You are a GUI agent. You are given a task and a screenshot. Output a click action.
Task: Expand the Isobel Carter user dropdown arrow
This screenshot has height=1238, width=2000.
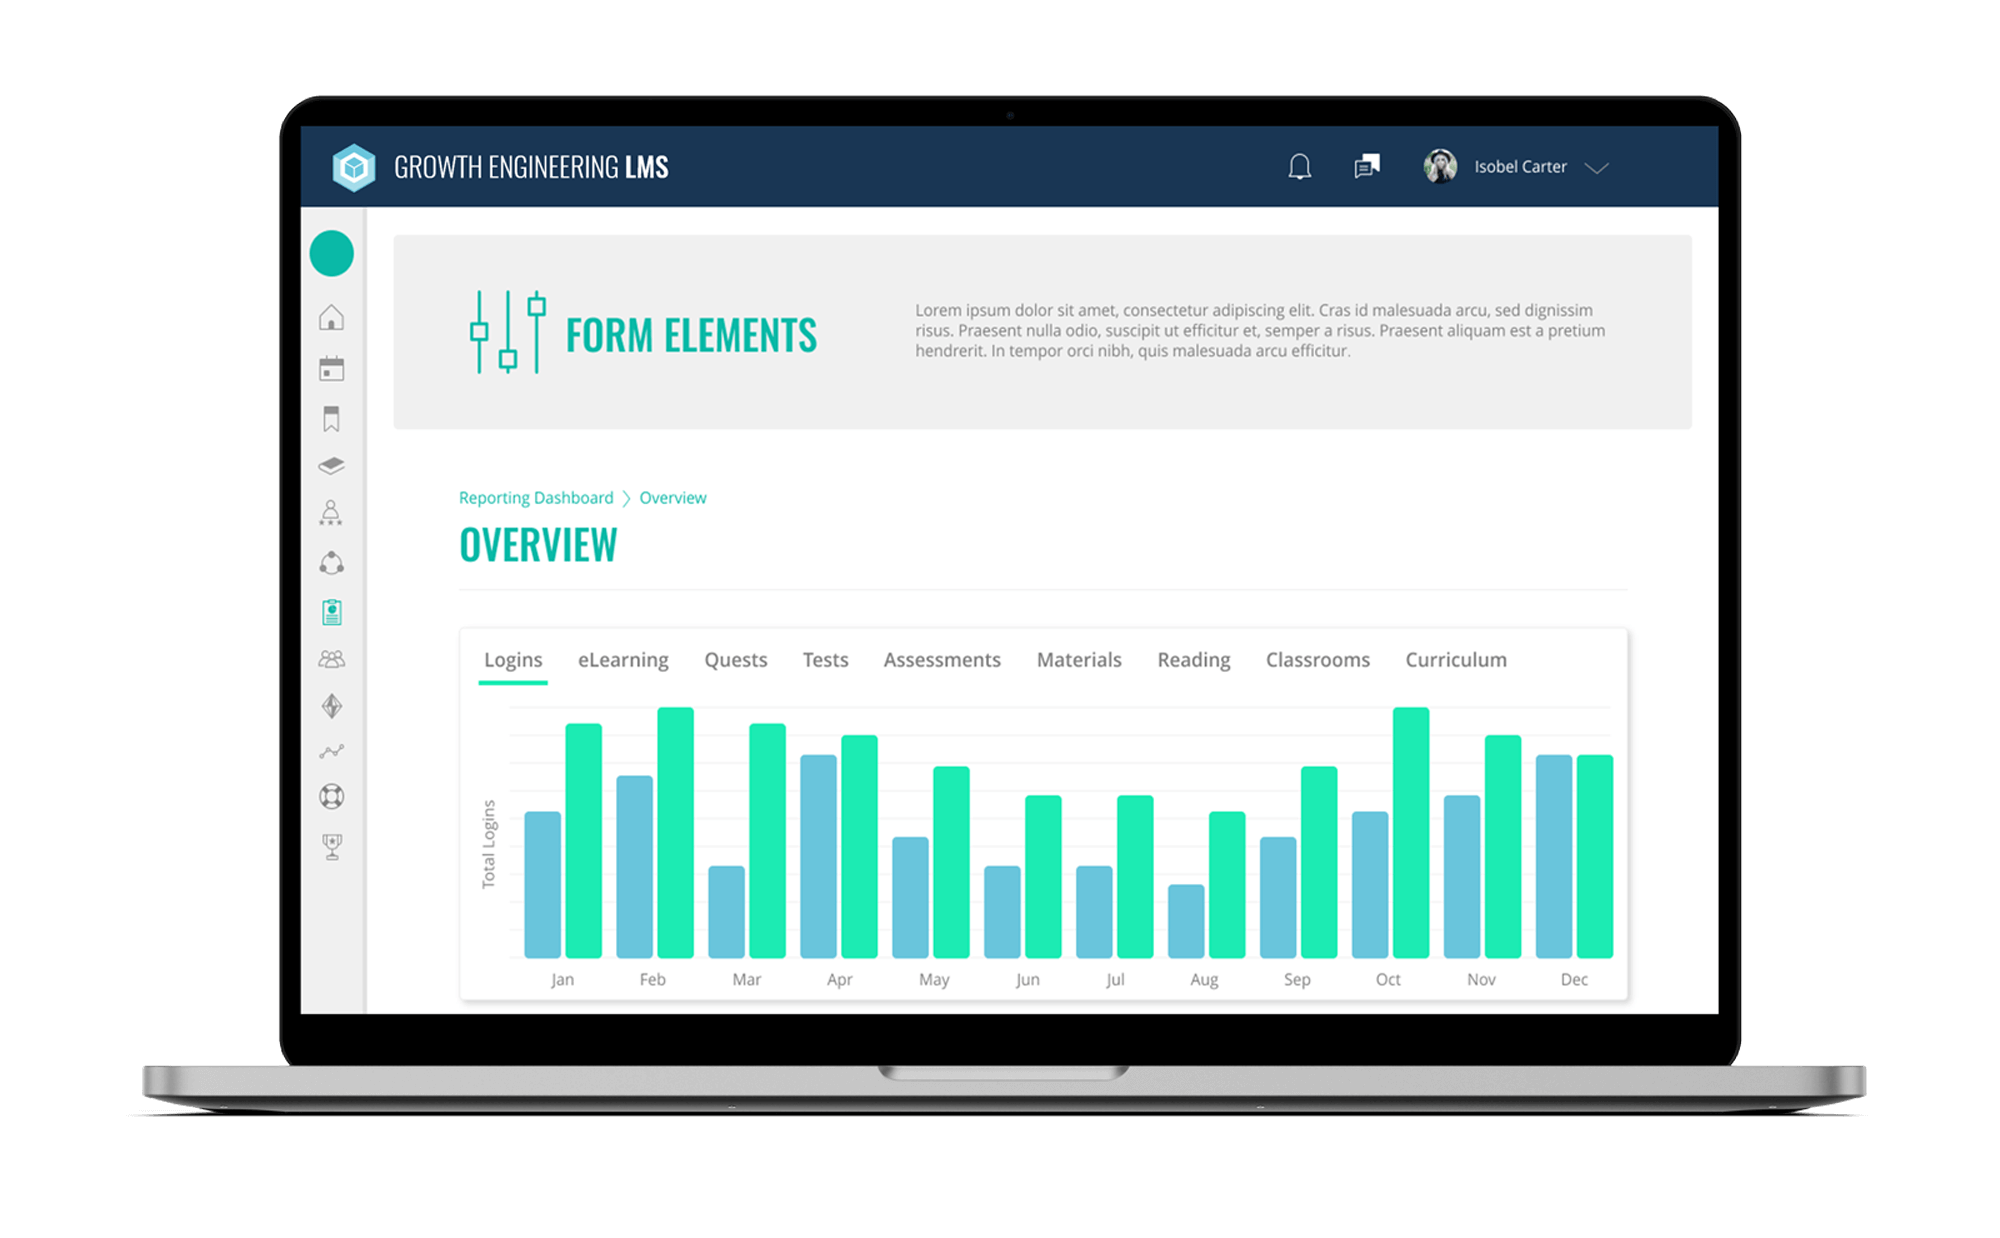pyautogui.click(x=1597, y=168)
